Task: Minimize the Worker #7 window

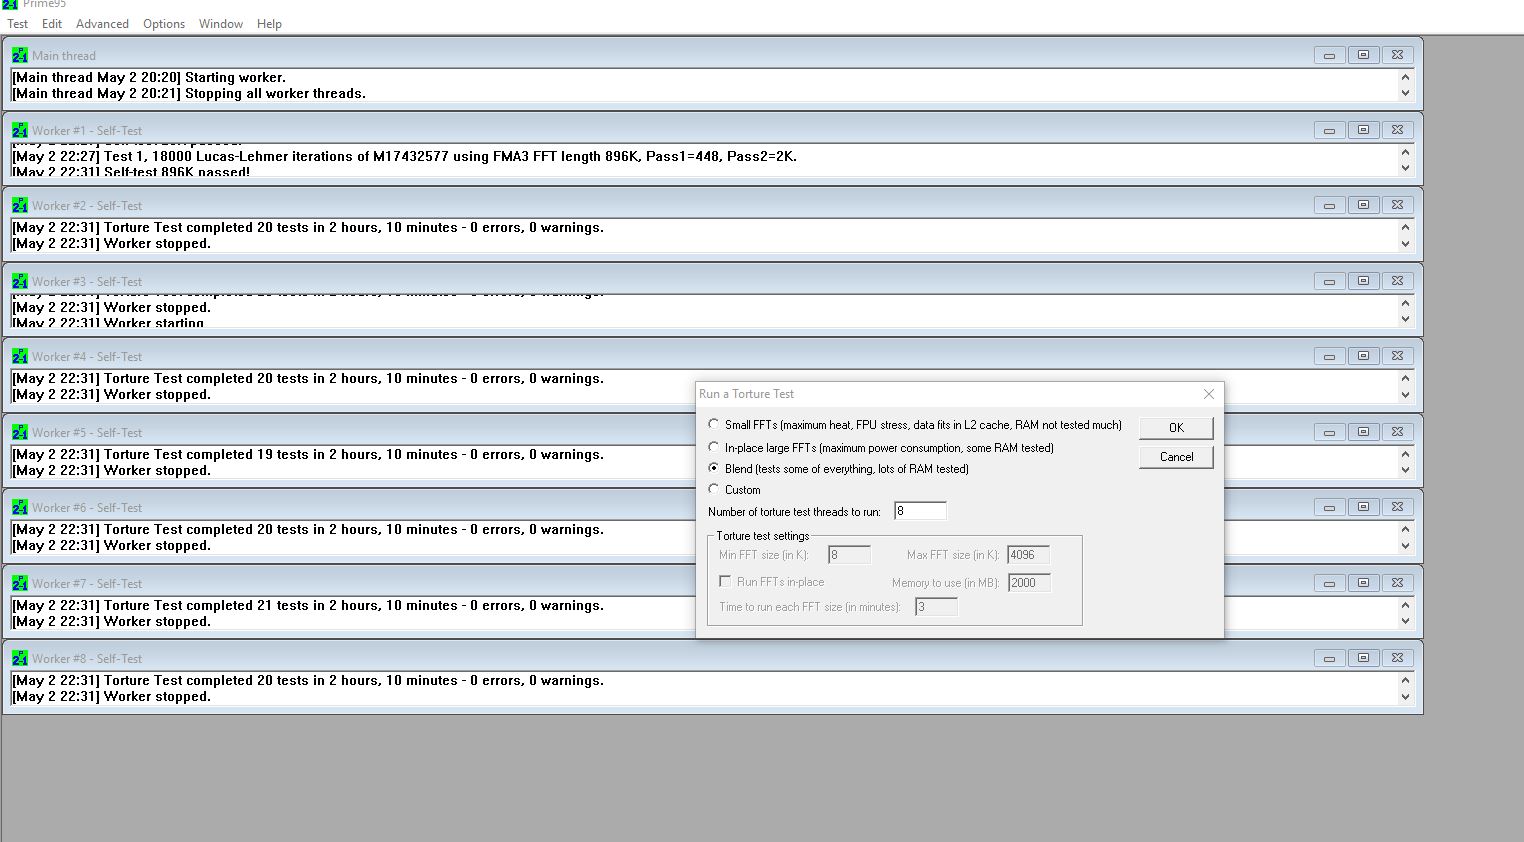Action: 1329,583
